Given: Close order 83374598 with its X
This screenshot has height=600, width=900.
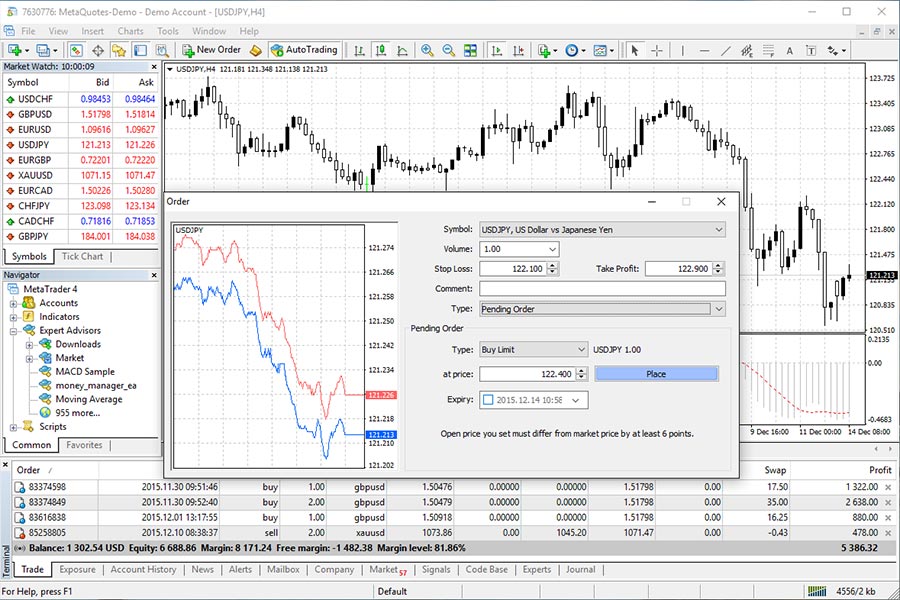Looking at the screenshot, I should 889,487.
